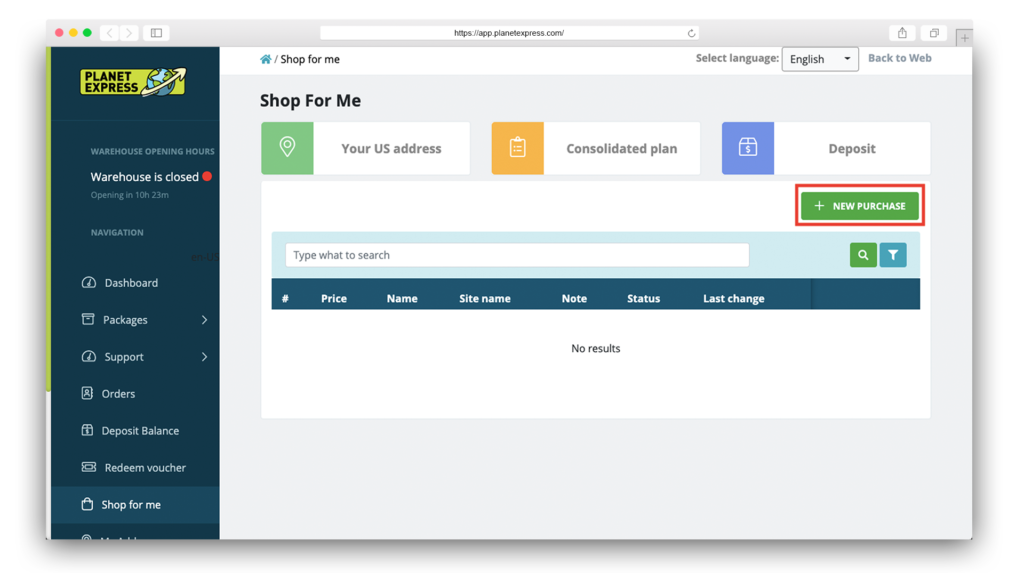Click the New Purchase button
This screenshot has height=573, width=1024.
point(859,206)
